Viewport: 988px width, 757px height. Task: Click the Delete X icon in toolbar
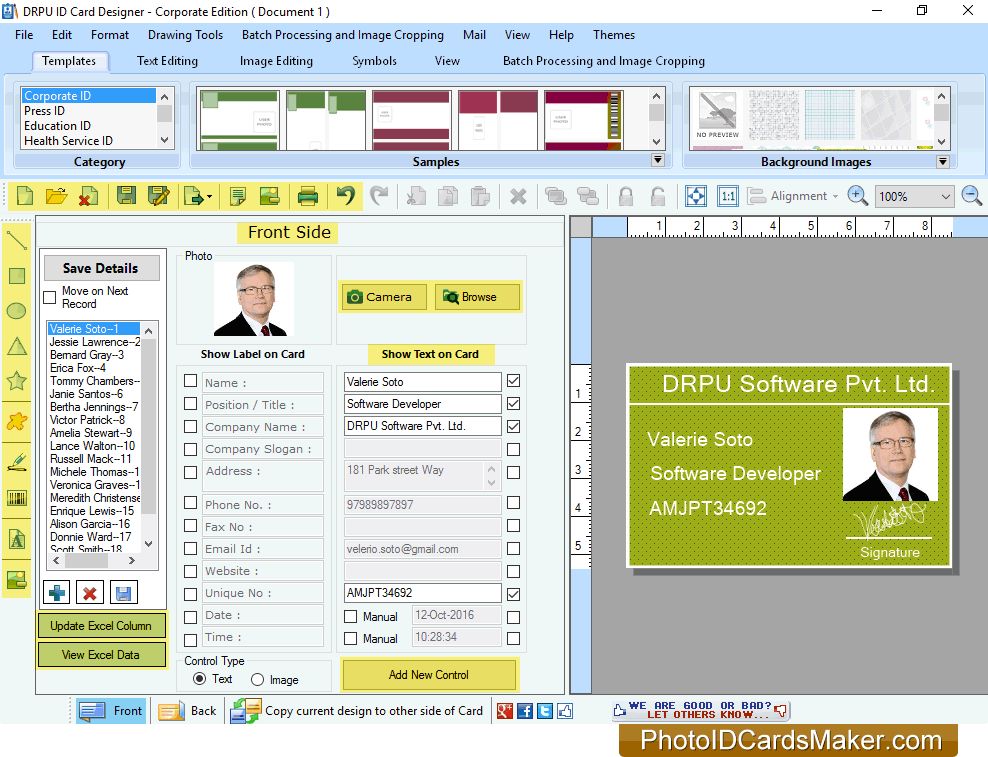pos(518,197)
